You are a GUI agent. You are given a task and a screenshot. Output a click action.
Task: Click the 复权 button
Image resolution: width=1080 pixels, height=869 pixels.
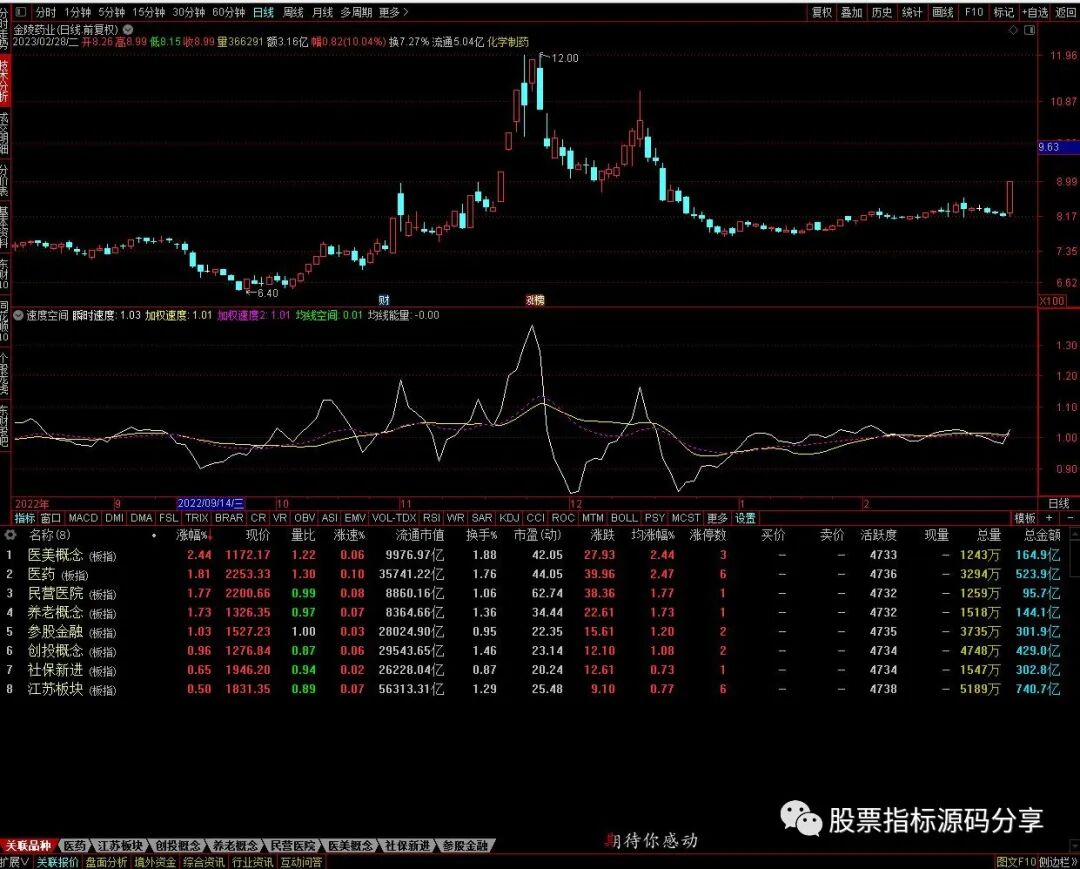(822, 12)
